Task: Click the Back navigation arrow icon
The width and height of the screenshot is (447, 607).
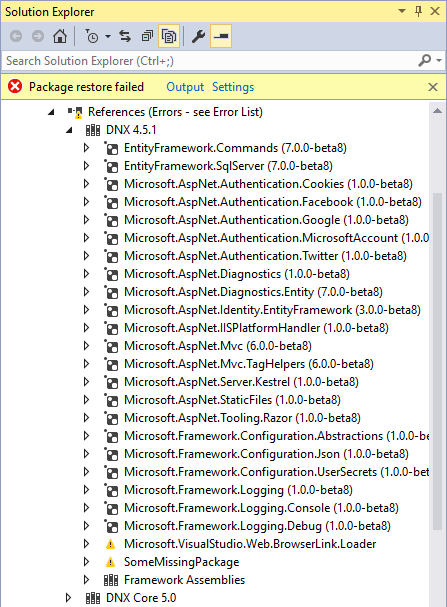Action: coord(16,36)
